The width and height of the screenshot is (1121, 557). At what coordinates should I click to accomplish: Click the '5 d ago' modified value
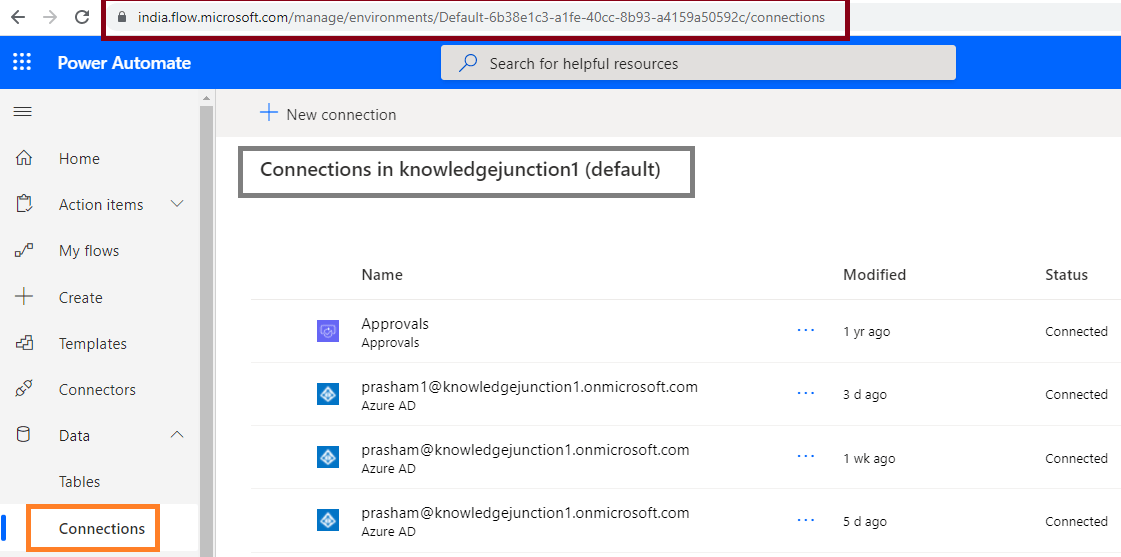click(x=864, y=522)
